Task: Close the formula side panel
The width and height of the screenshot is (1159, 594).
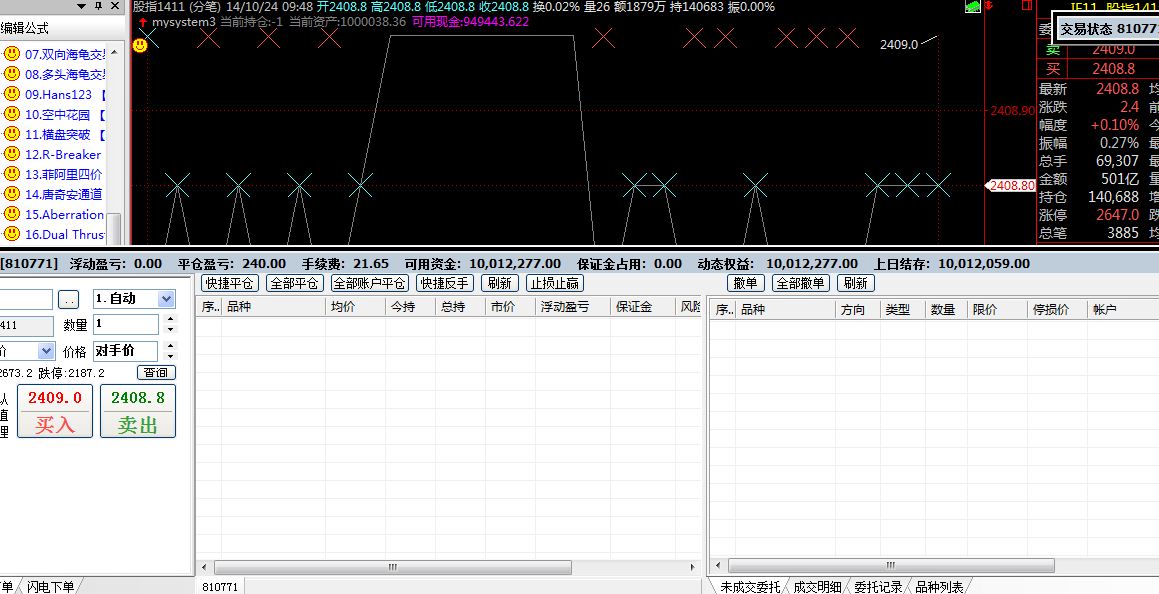Action: [x=115, y=6]
